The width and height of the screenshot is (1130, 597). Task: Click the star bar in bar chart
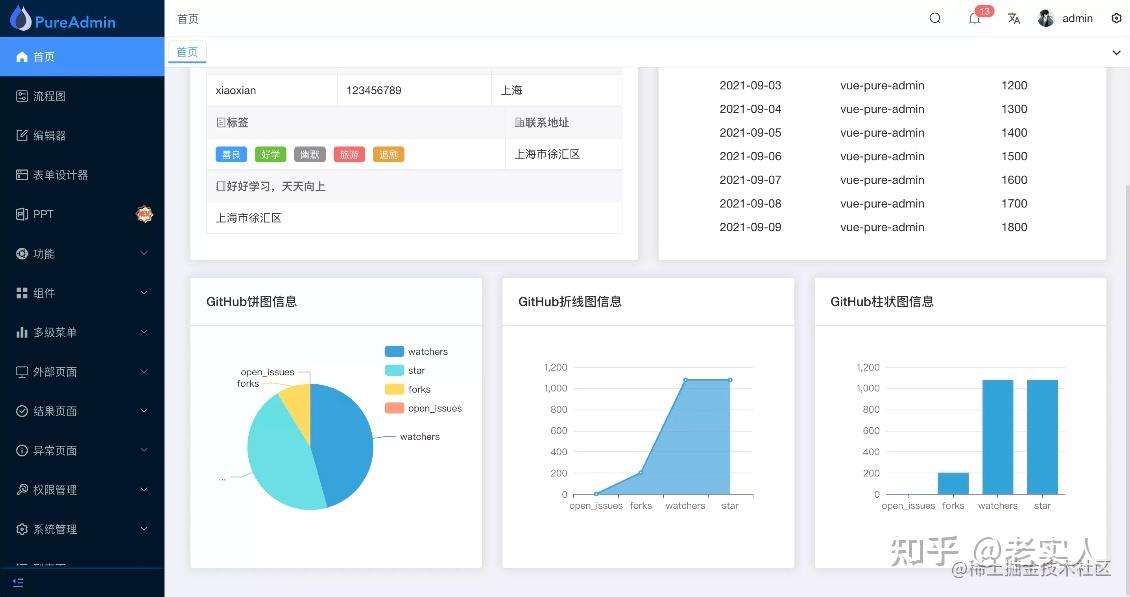click(1043, 437)
